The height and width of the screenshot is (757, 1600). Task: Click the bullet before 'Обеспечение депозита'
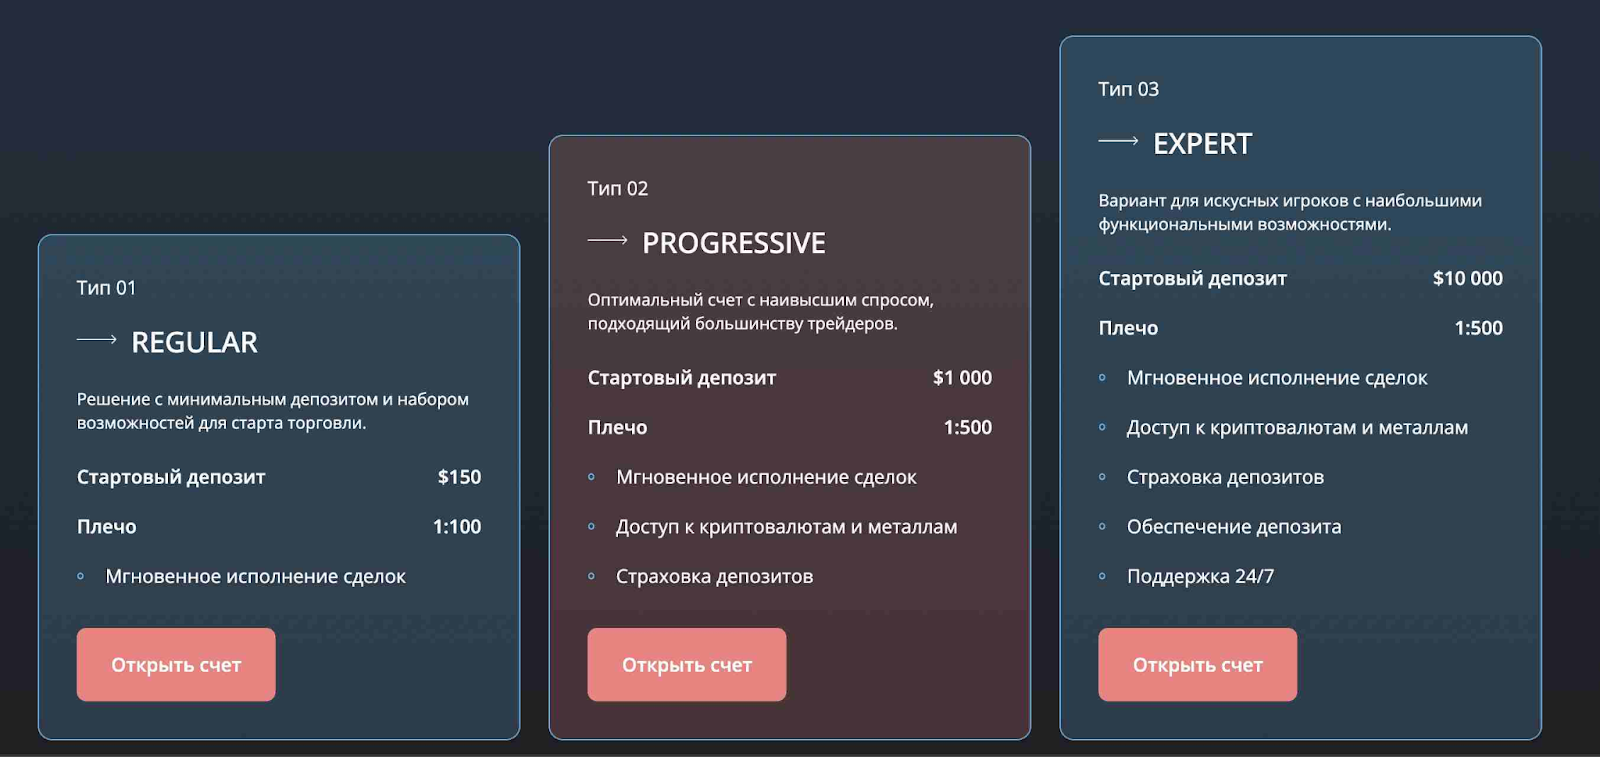[1102, 527]
